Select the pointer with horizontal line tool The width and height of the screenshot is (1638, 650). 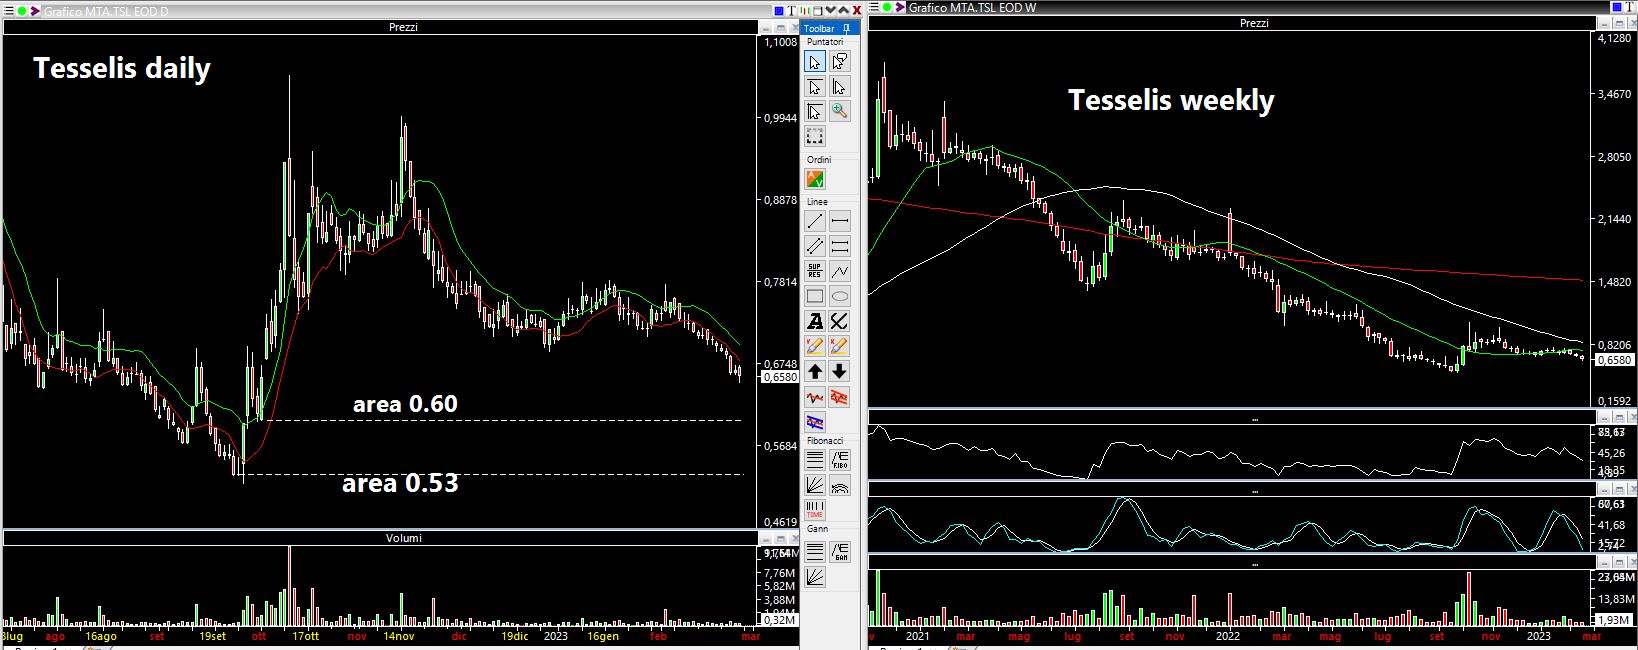[x=815, y=87]
